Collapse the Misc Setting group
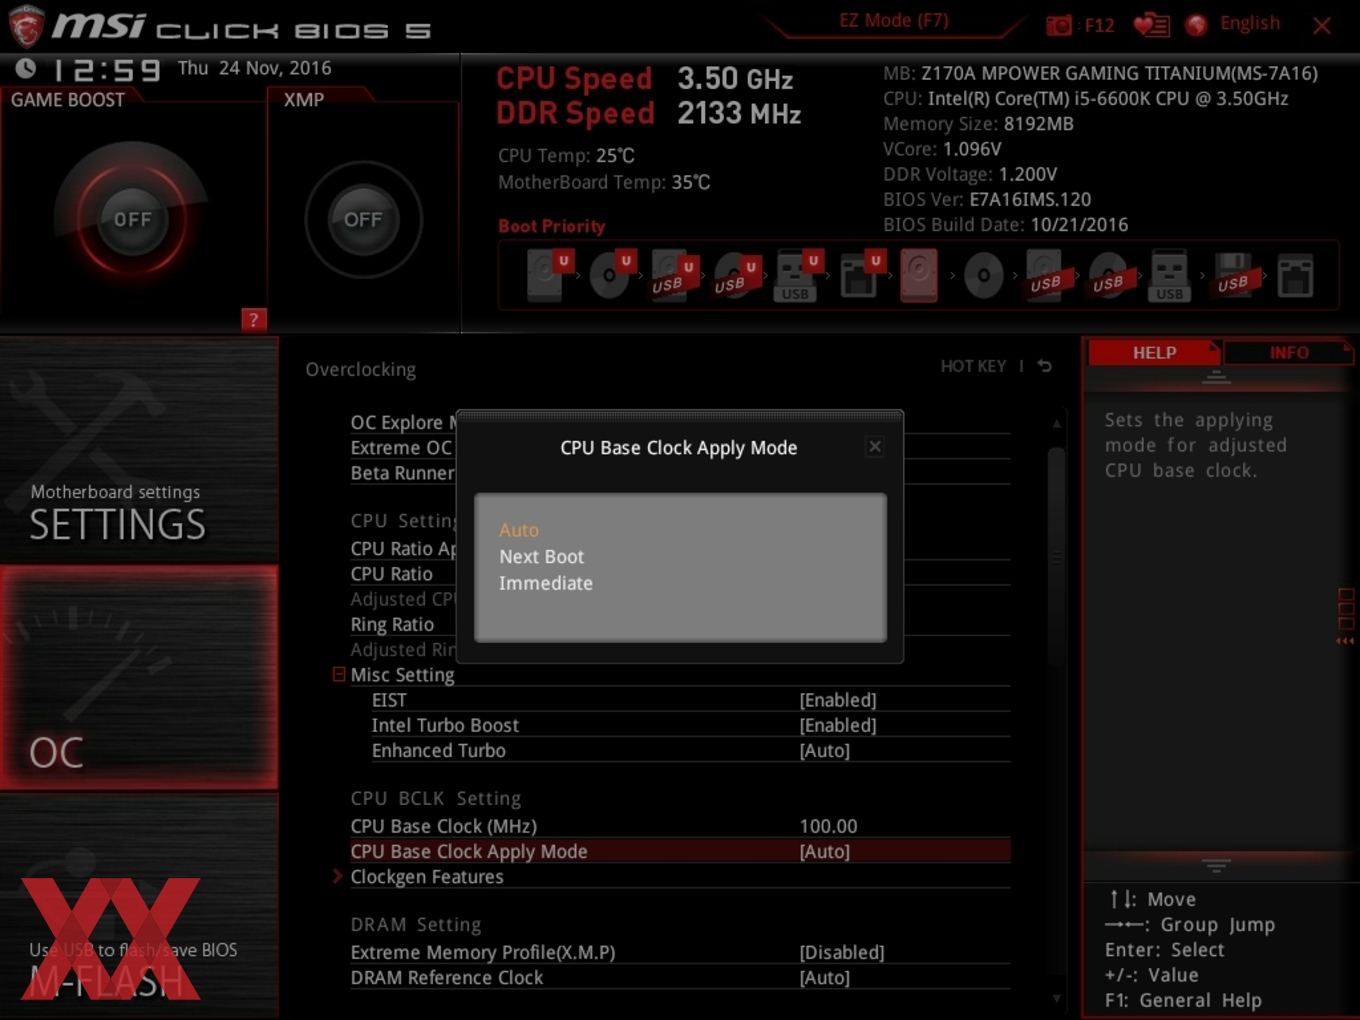The image size is (1360, 1020). pos(339,675)
